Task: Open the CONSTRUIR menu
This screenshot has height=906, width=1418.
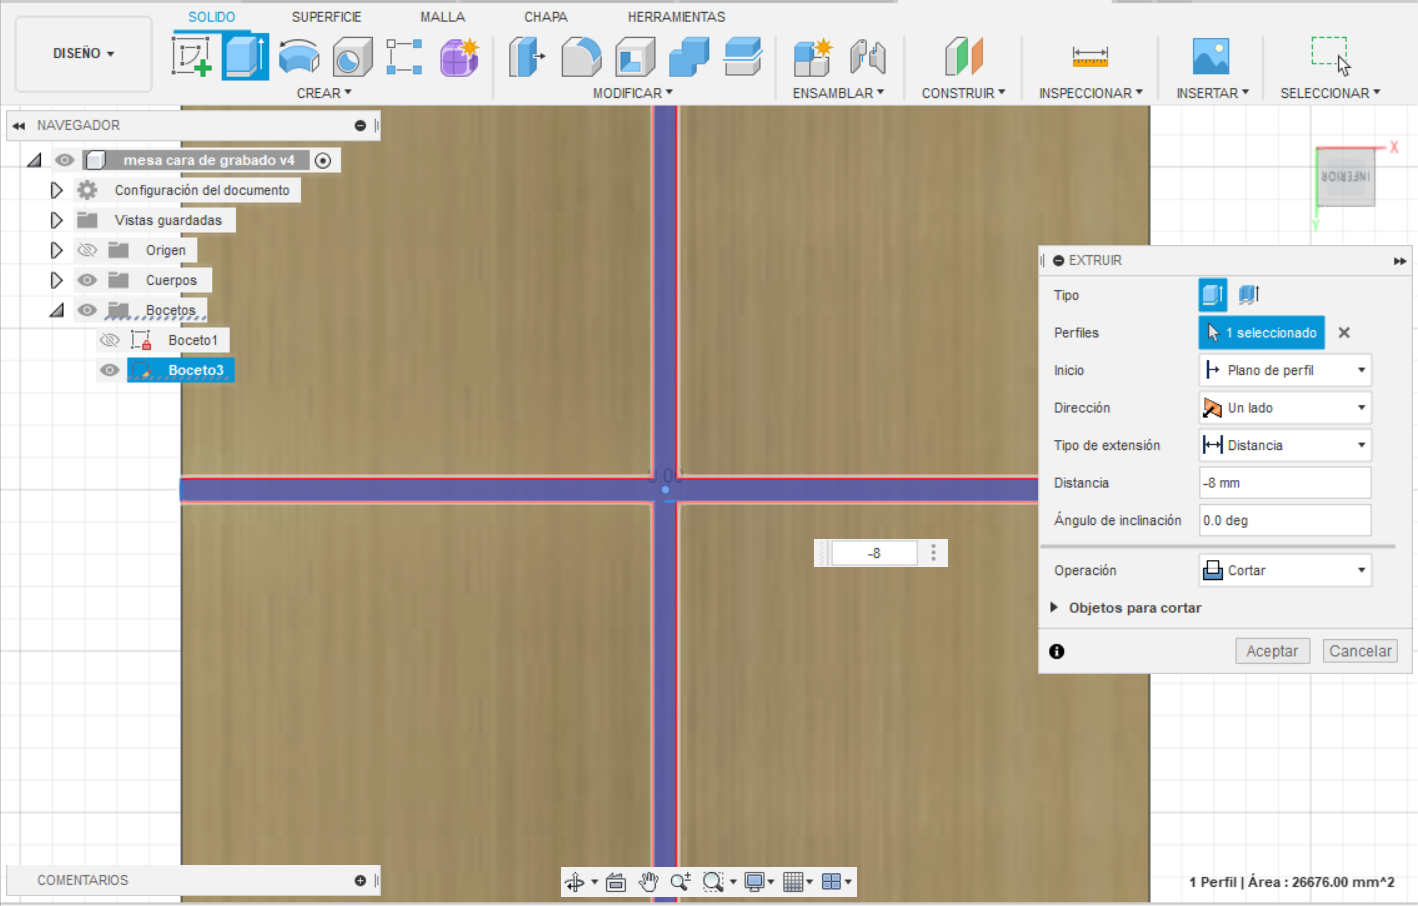Action: pos(964,93)
